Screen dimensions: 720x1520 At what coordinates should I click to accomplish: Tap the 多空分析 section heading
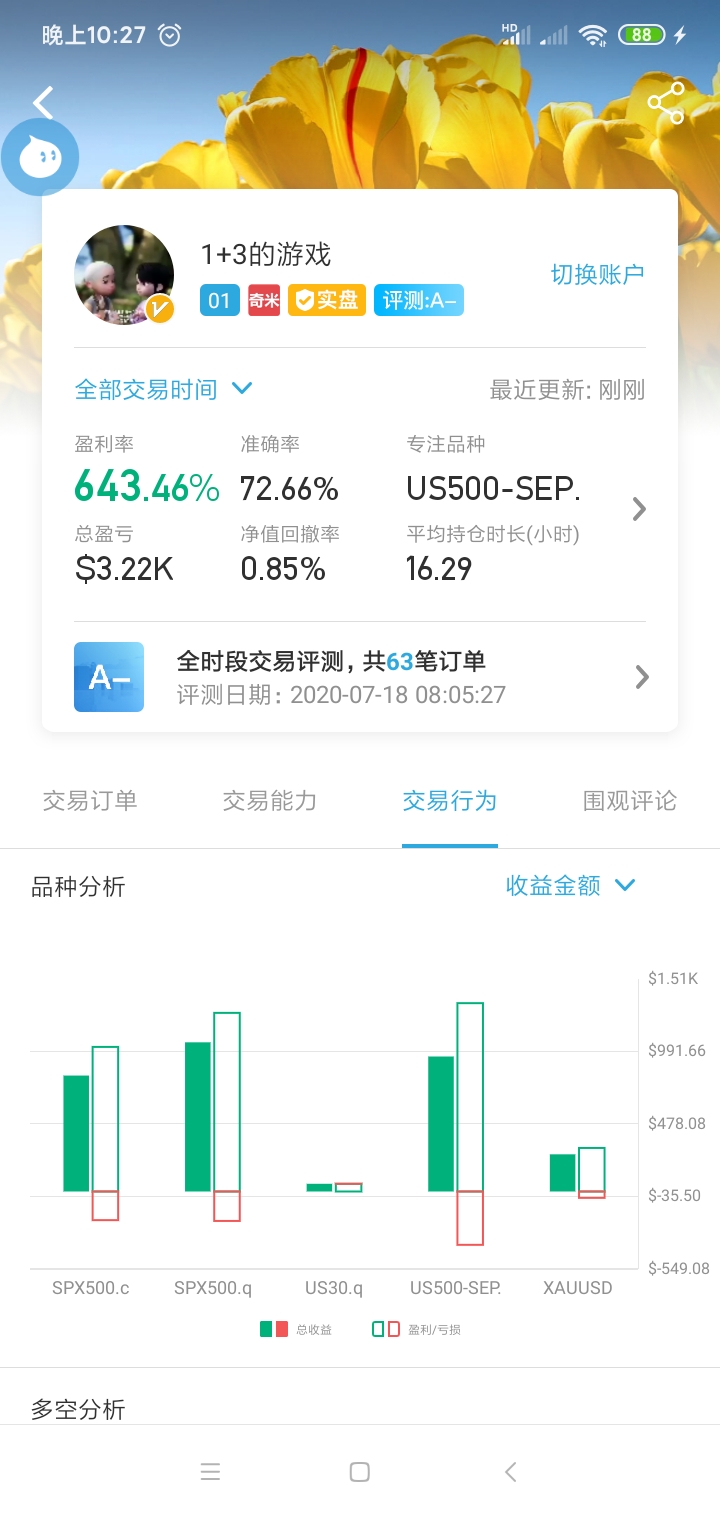coord(78,1410)
